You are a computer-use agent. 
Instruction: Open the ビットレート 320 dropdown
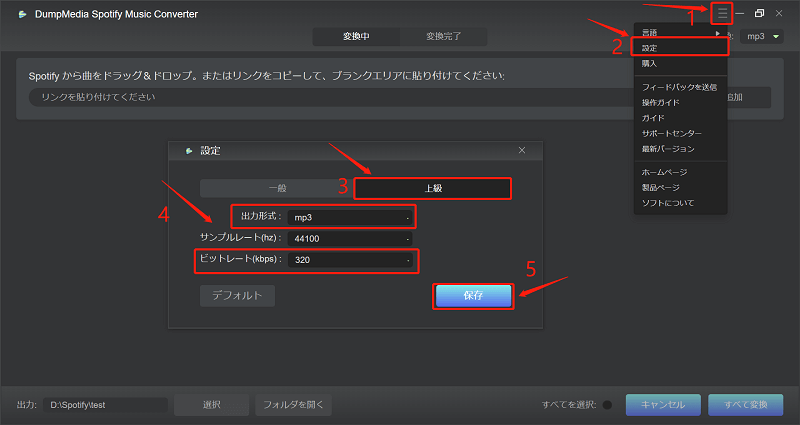pos(350,260)
